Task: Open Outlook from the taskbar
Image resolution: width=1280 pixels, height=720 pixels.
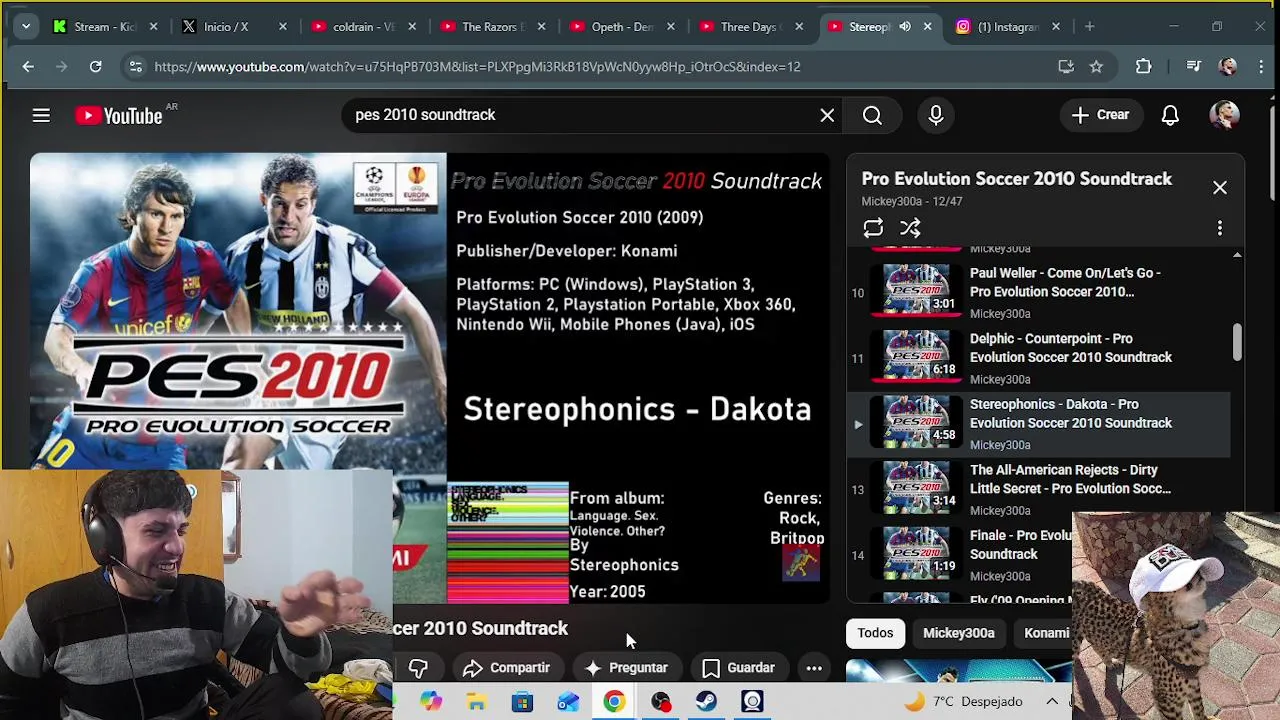Action: pyautogui.click(x=568, y=702)
